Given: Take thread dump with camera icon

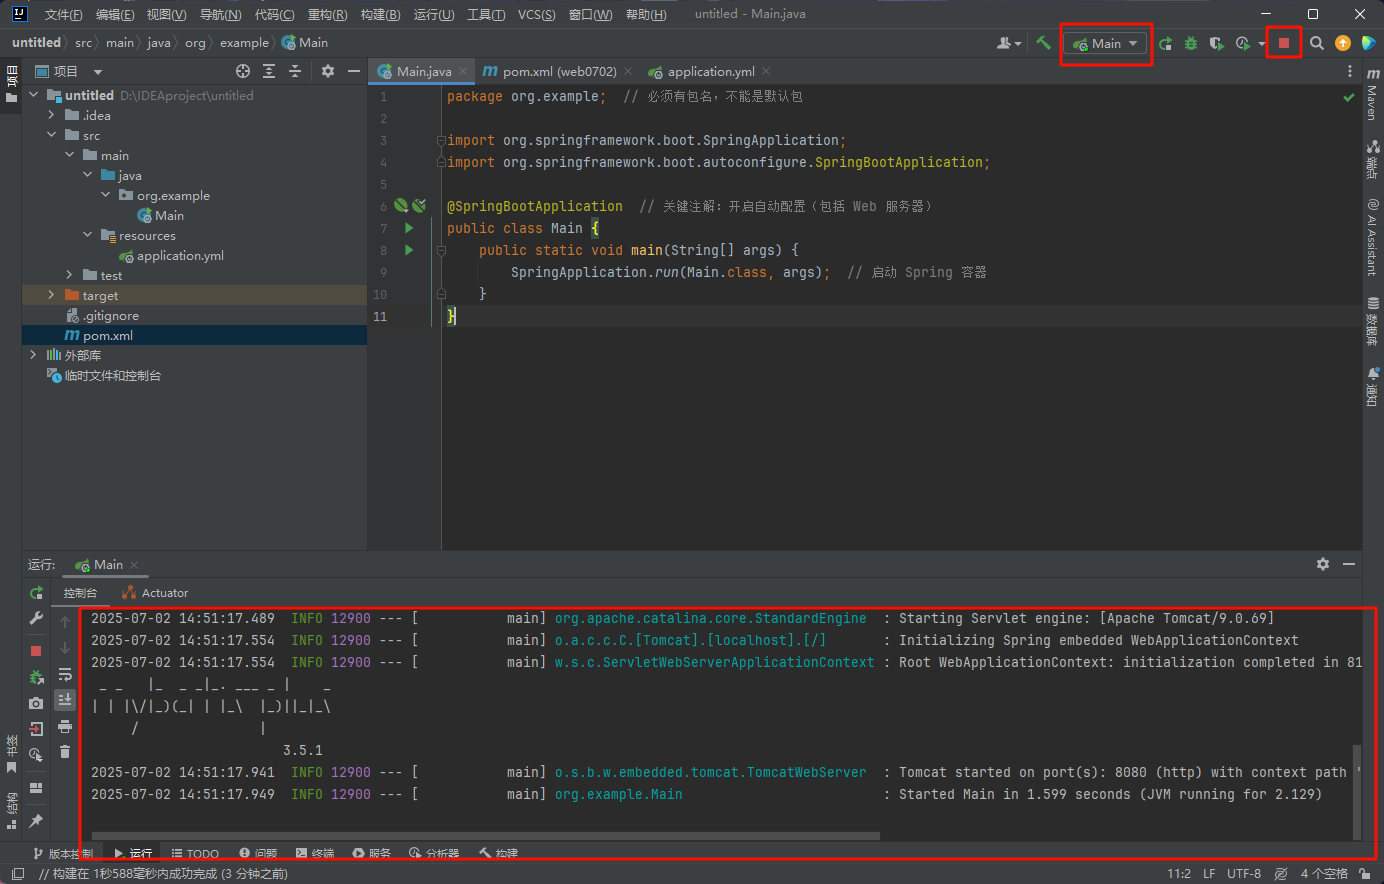Looking at the screenshot, I should 36,703.
